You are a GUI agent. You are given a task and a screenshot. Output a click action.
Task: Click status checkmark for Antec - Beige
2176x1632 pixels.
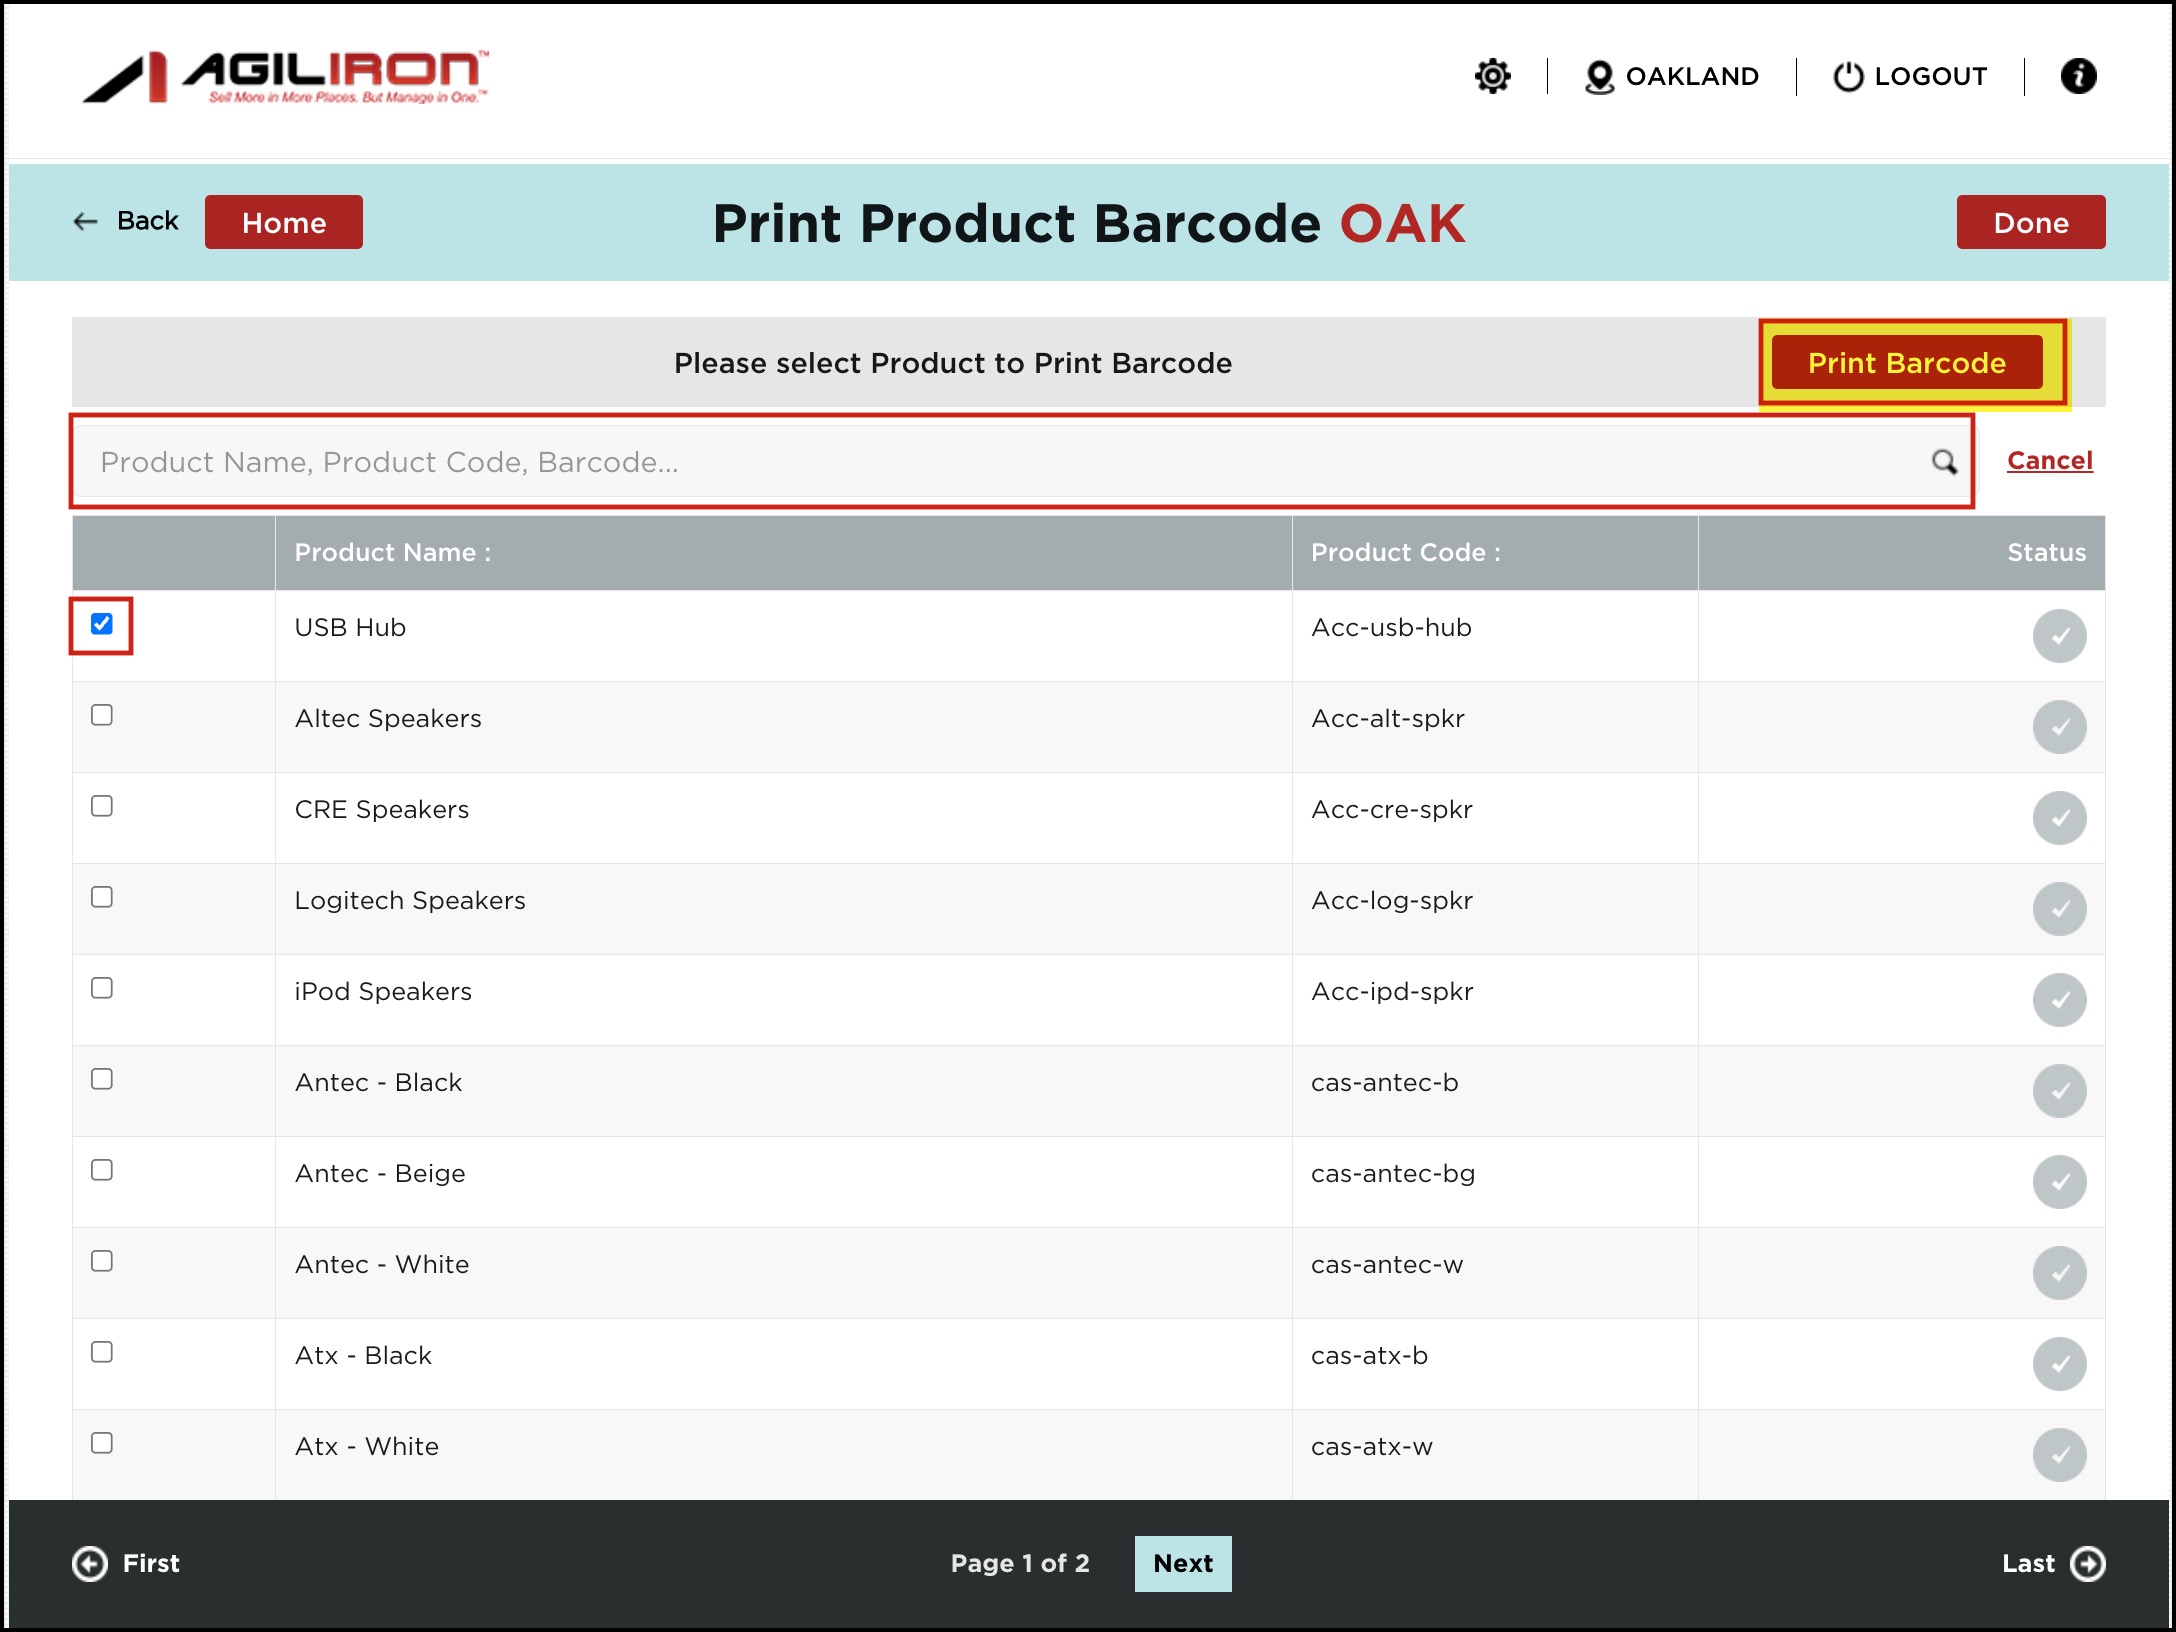coord(2058,1182)
